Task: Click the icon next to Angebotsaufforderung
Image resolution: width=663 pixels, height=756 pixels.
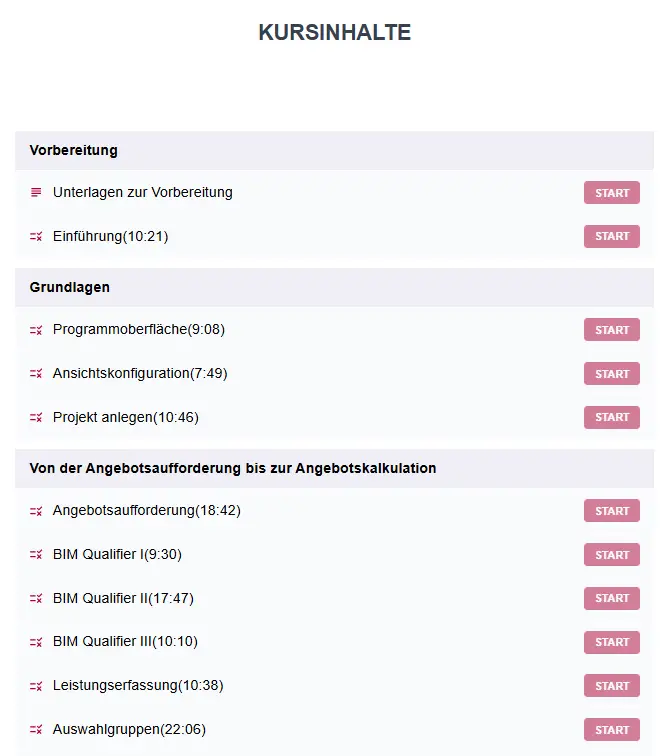Action: (x=36, y=511)
